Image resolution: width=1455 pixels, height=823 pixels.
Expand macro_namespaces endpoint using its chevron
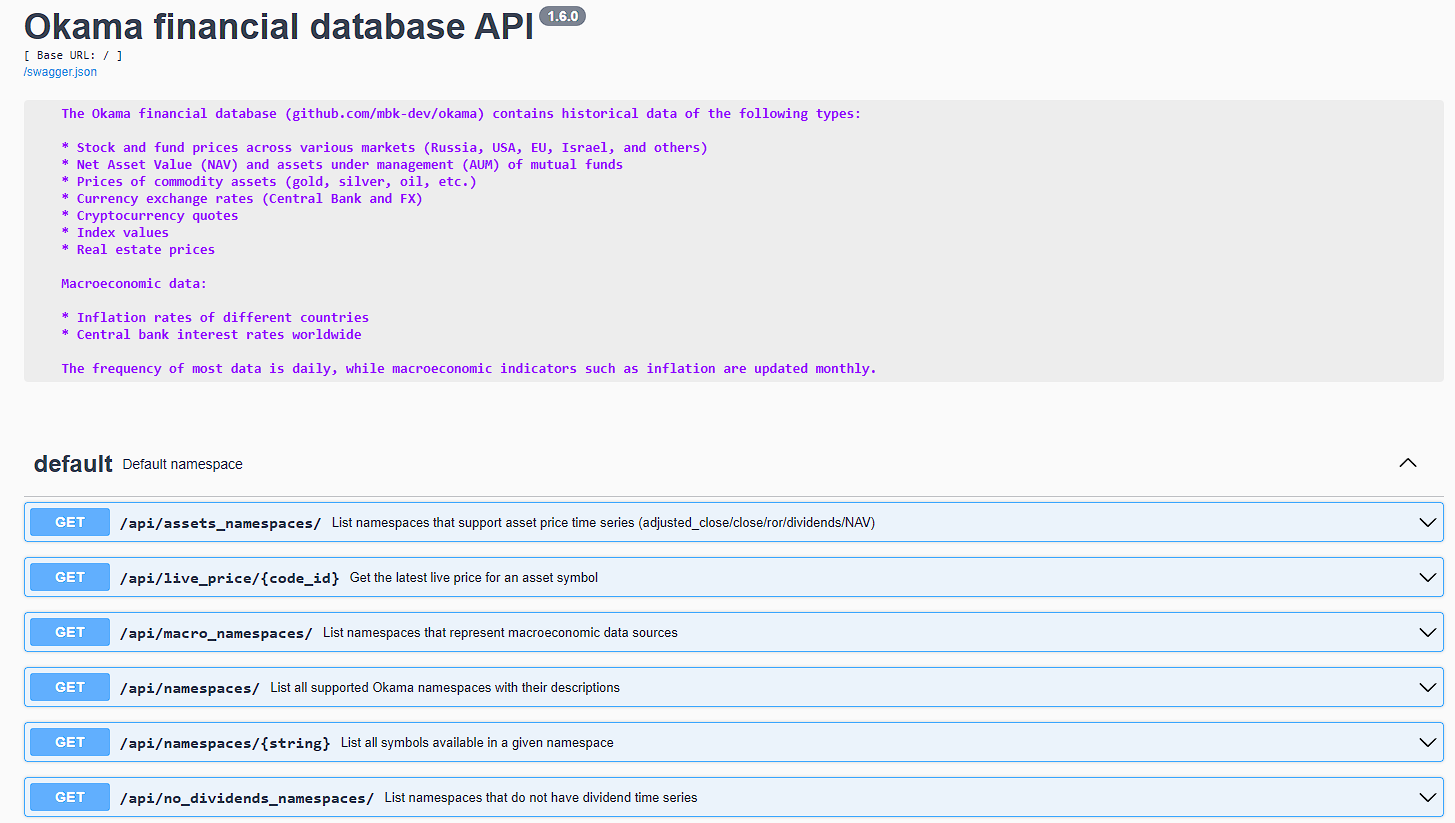[x=1427, y=632]
